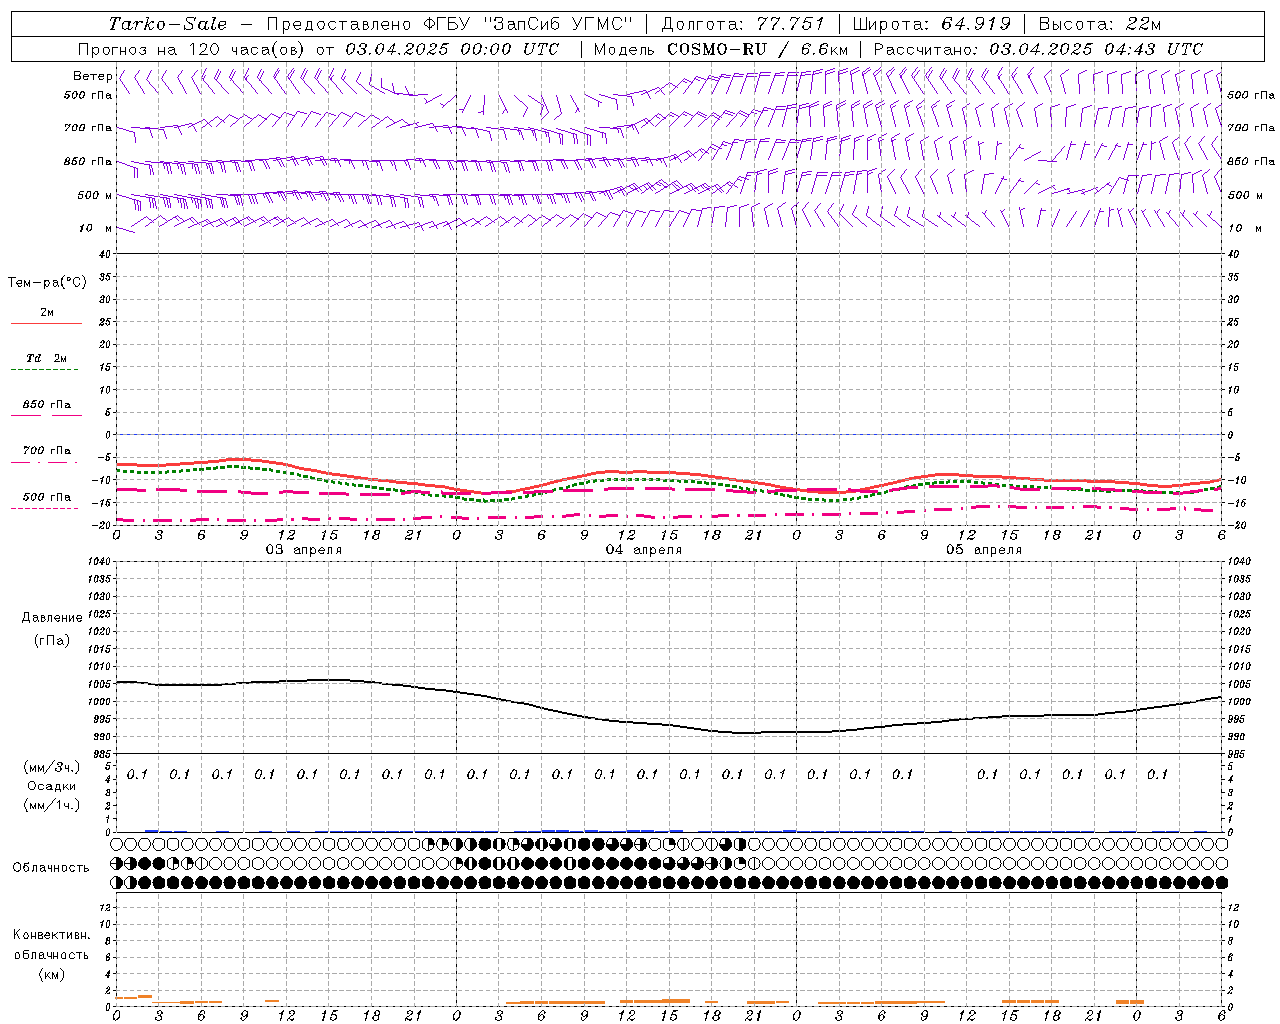Click the 985 value on left pressure axis

pos(102,753)
